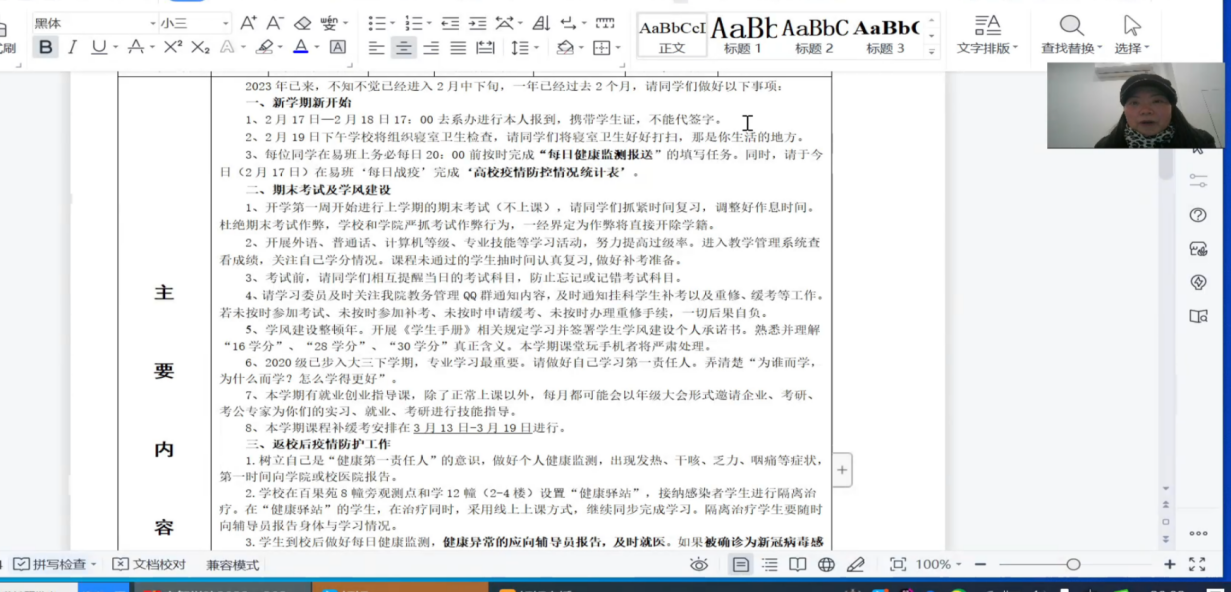Screen dimensions: 1231x592
Task: Click the help question mark sidebar icon
Action: 1198,215
